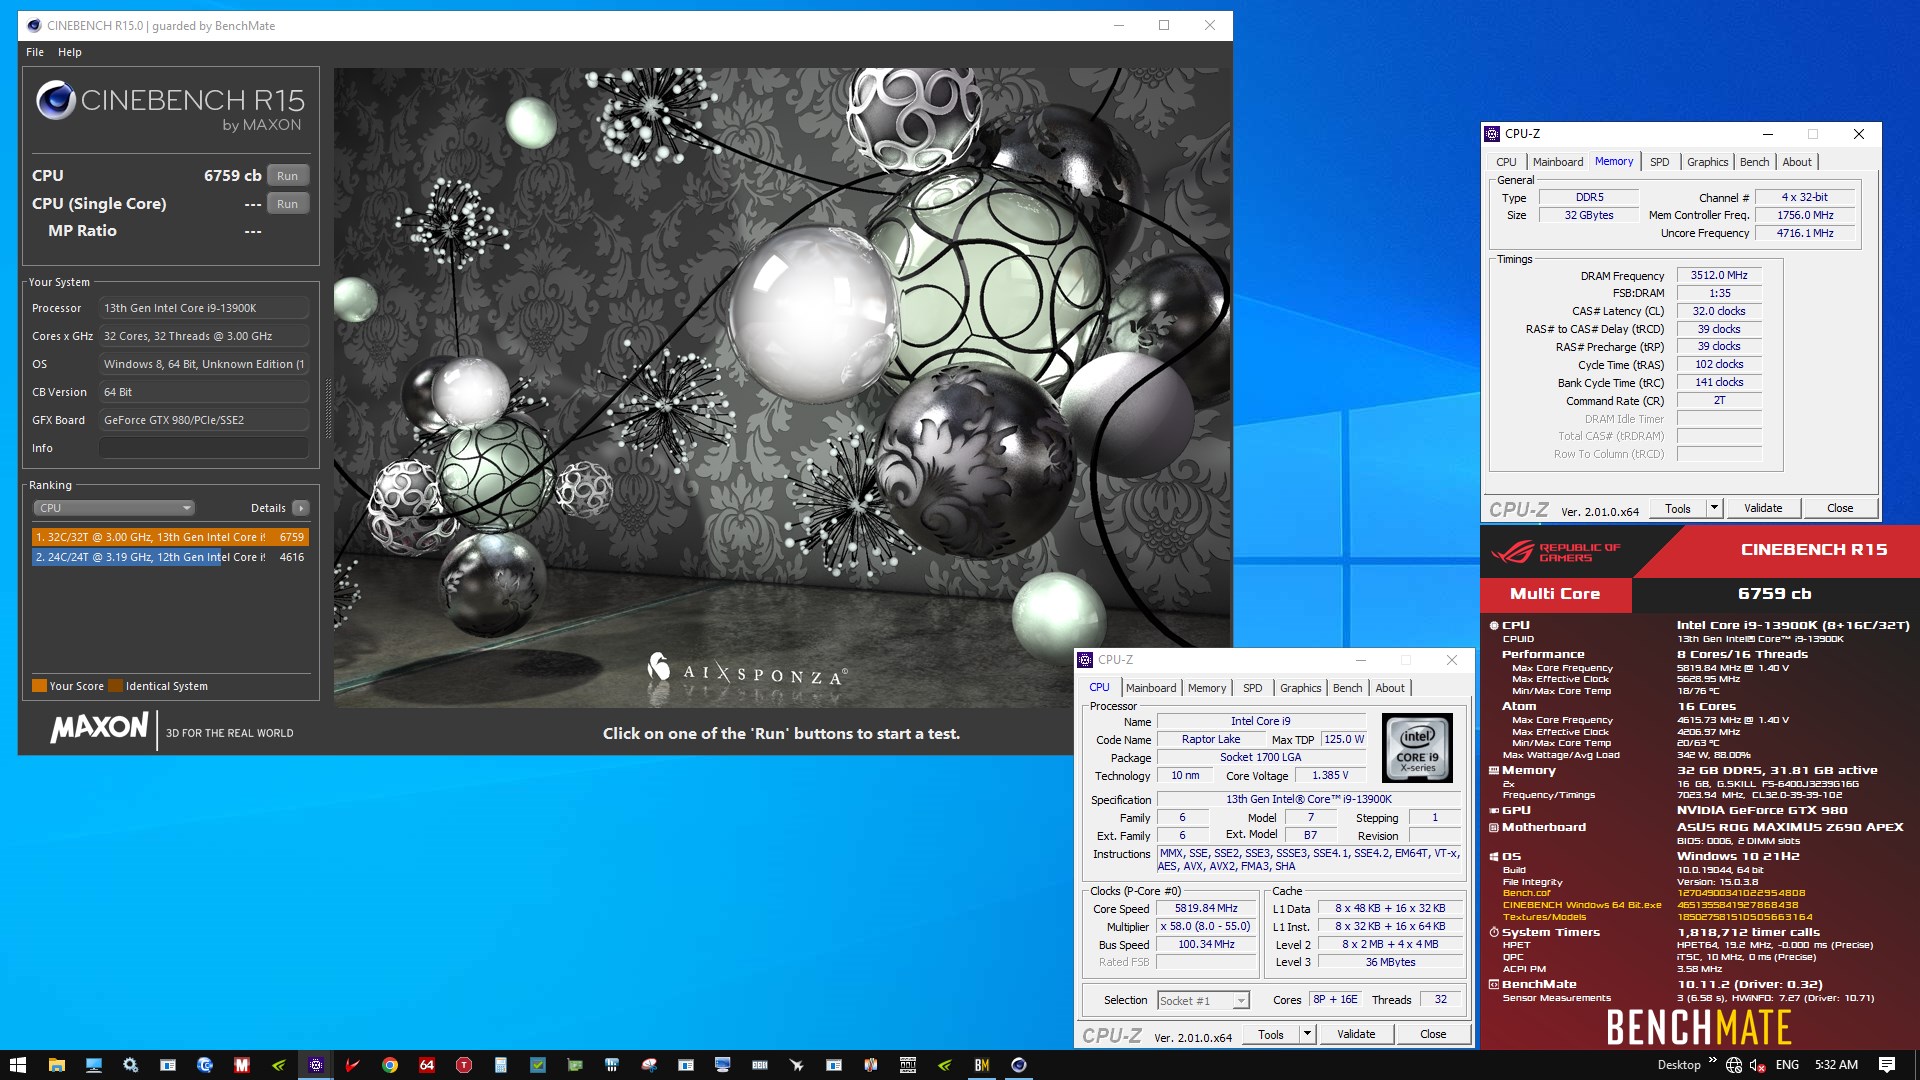This screenshot has height=1080, width=1920.
Task: Click the Motherboard section icon in BenchMate panel
Action: pyautogui.click(x=1494, y=827)
